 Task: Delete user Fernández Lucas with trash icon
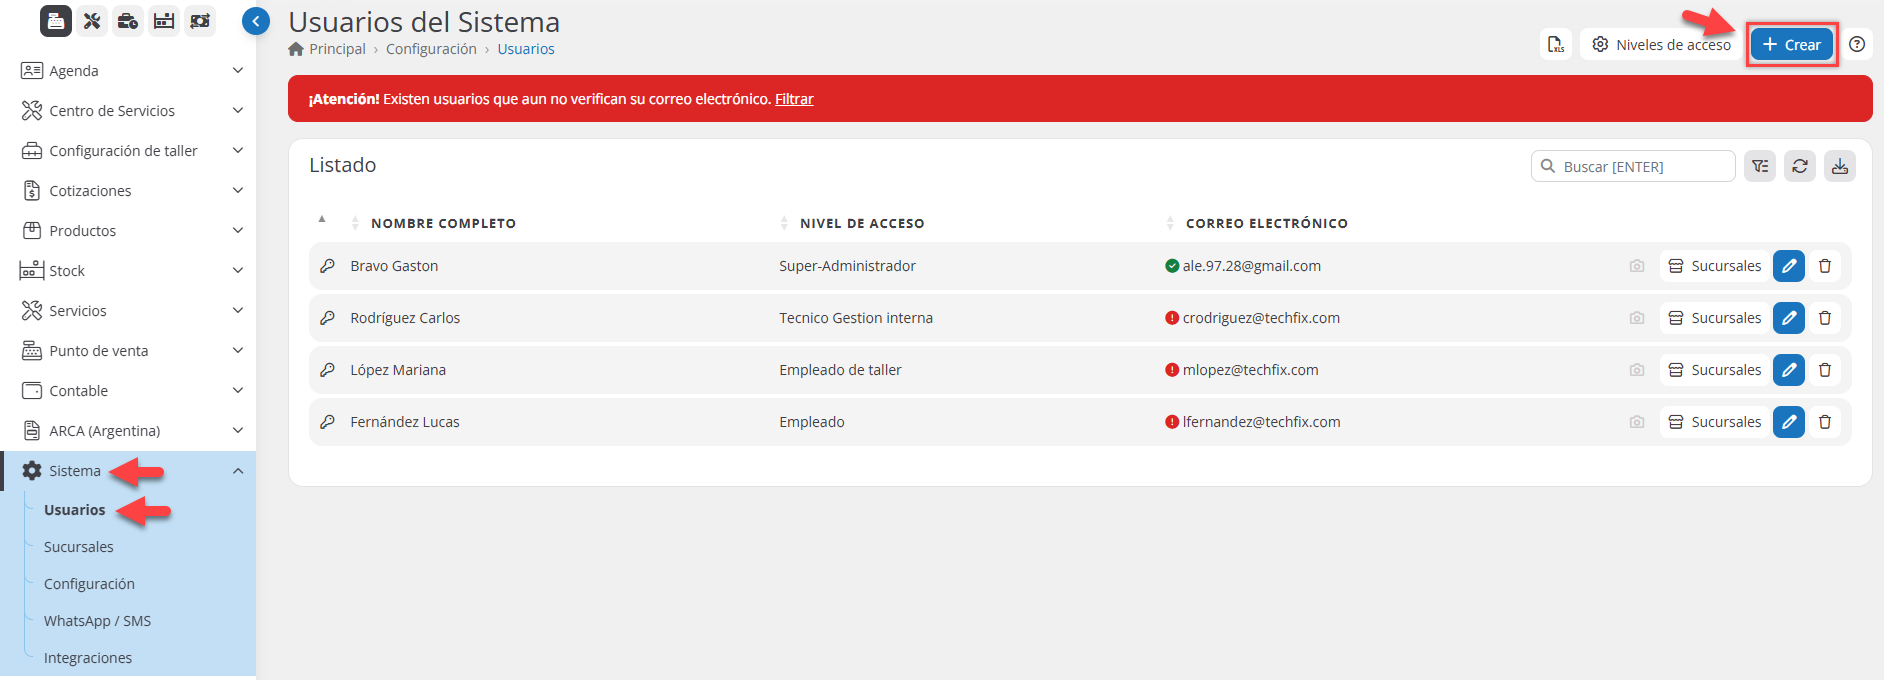tap(1825, 422)
